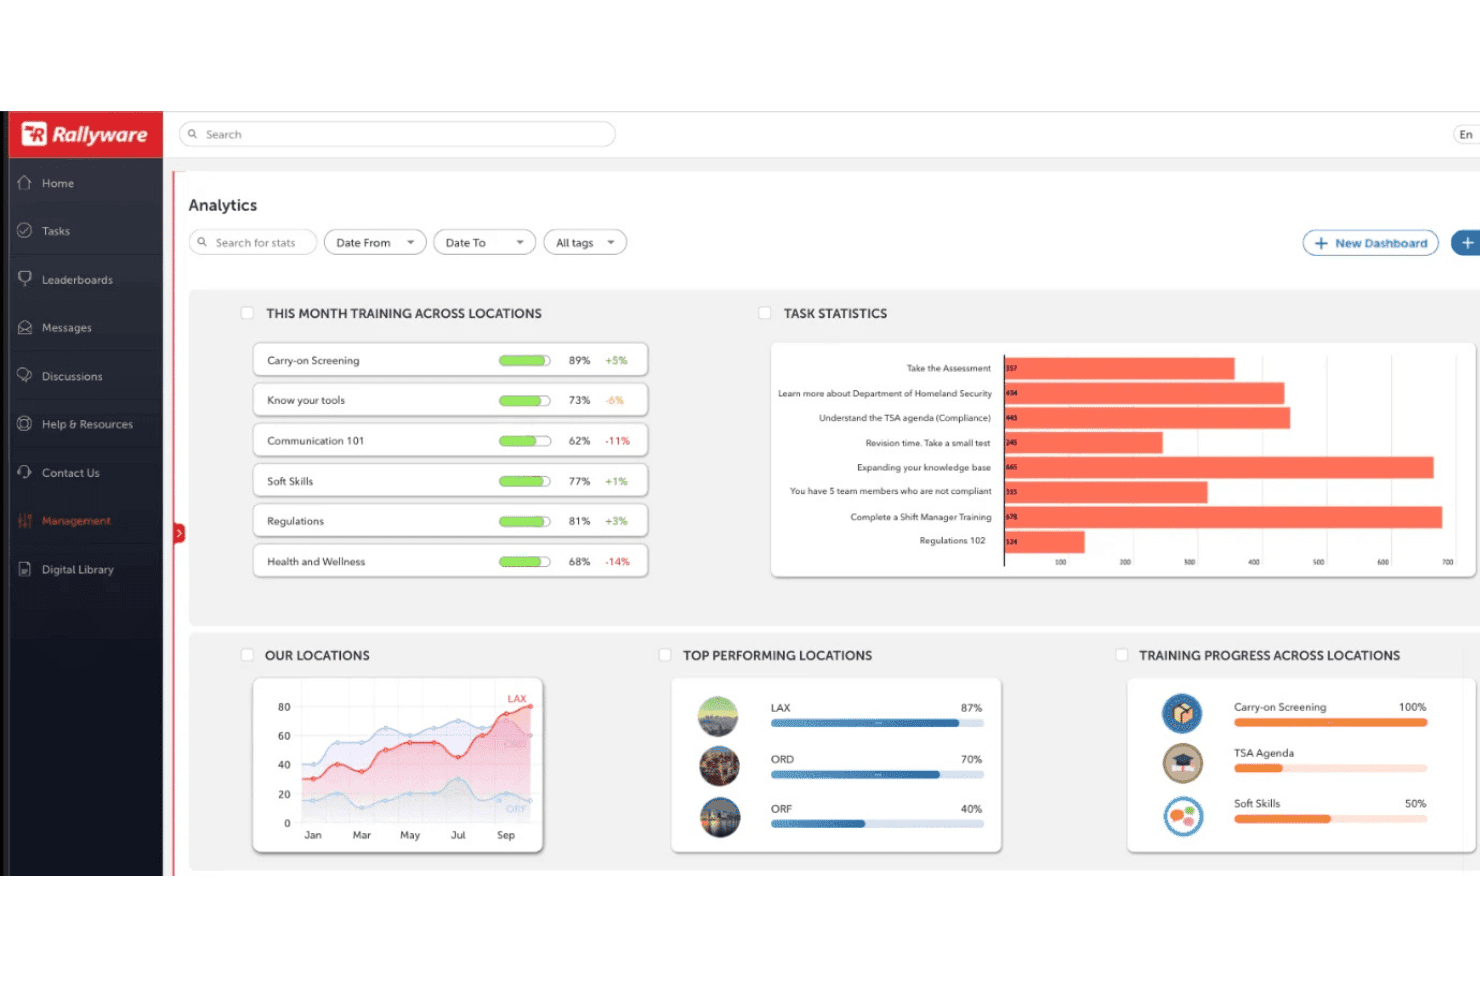Open the Communication 101 training row
The height and width of the screenshot is (987, 1480).
(x=450, y=440)
